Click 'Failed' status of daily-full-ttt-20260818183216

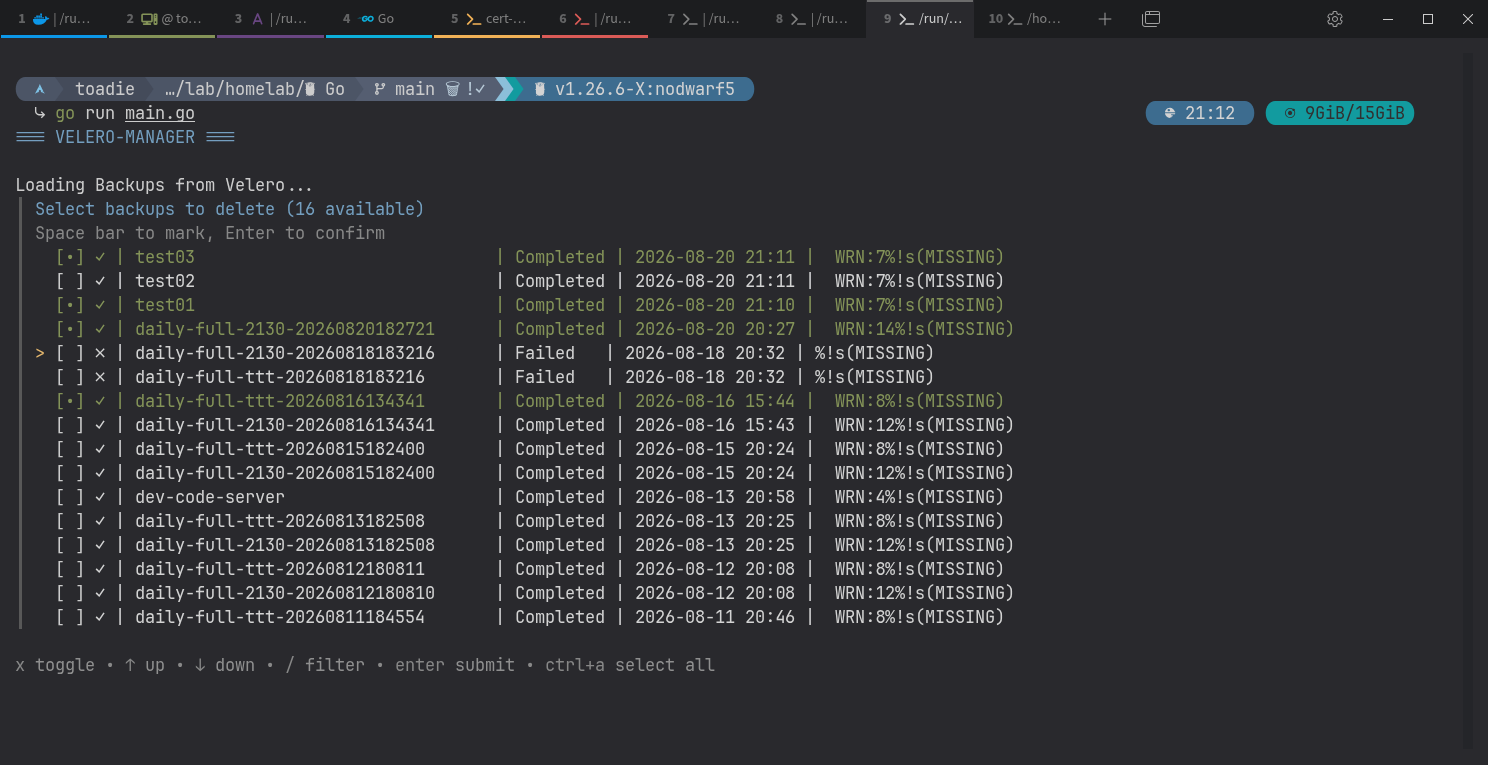click(545, 377)
